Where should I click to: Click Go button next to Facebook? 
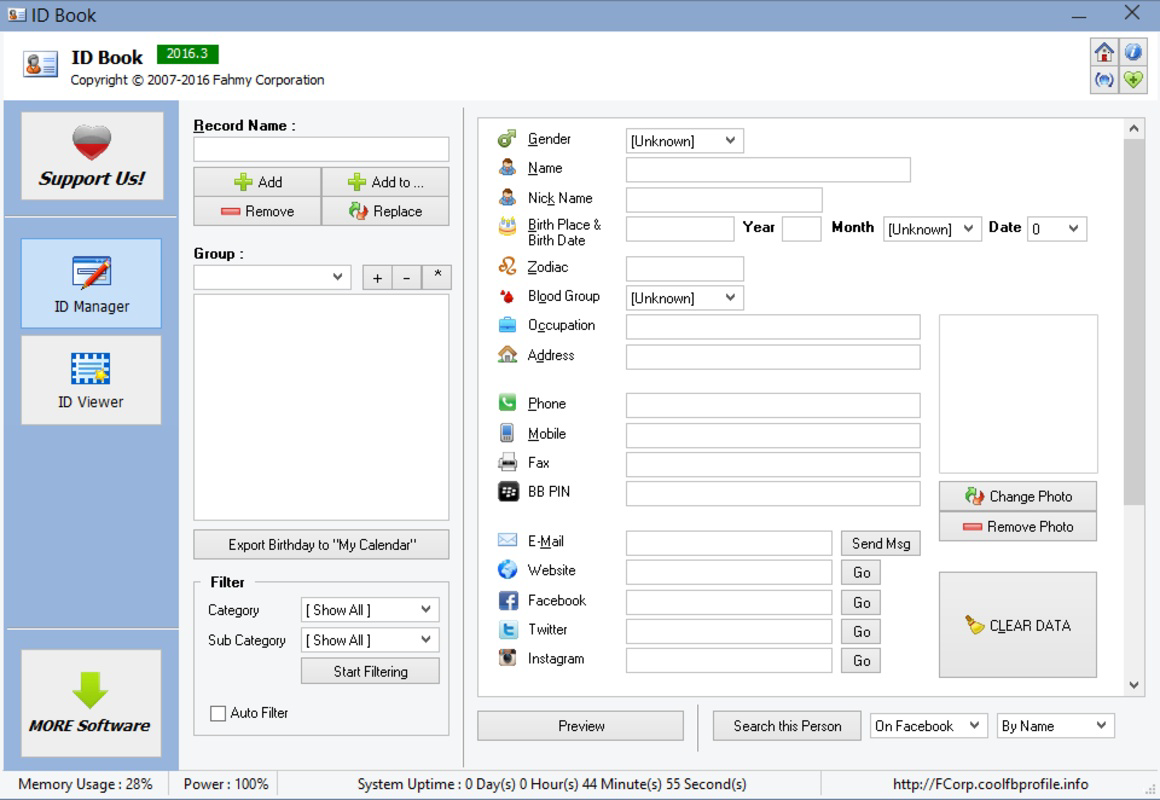[861, 602]
